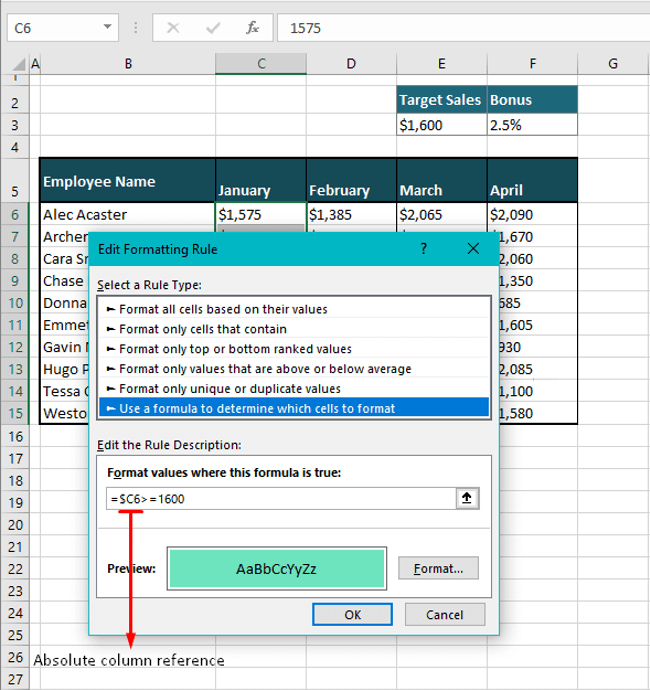The width and height of the screenshot is (650, 690).
Task: Click cell with $1,575 in January
Action: tap(261, 214)
